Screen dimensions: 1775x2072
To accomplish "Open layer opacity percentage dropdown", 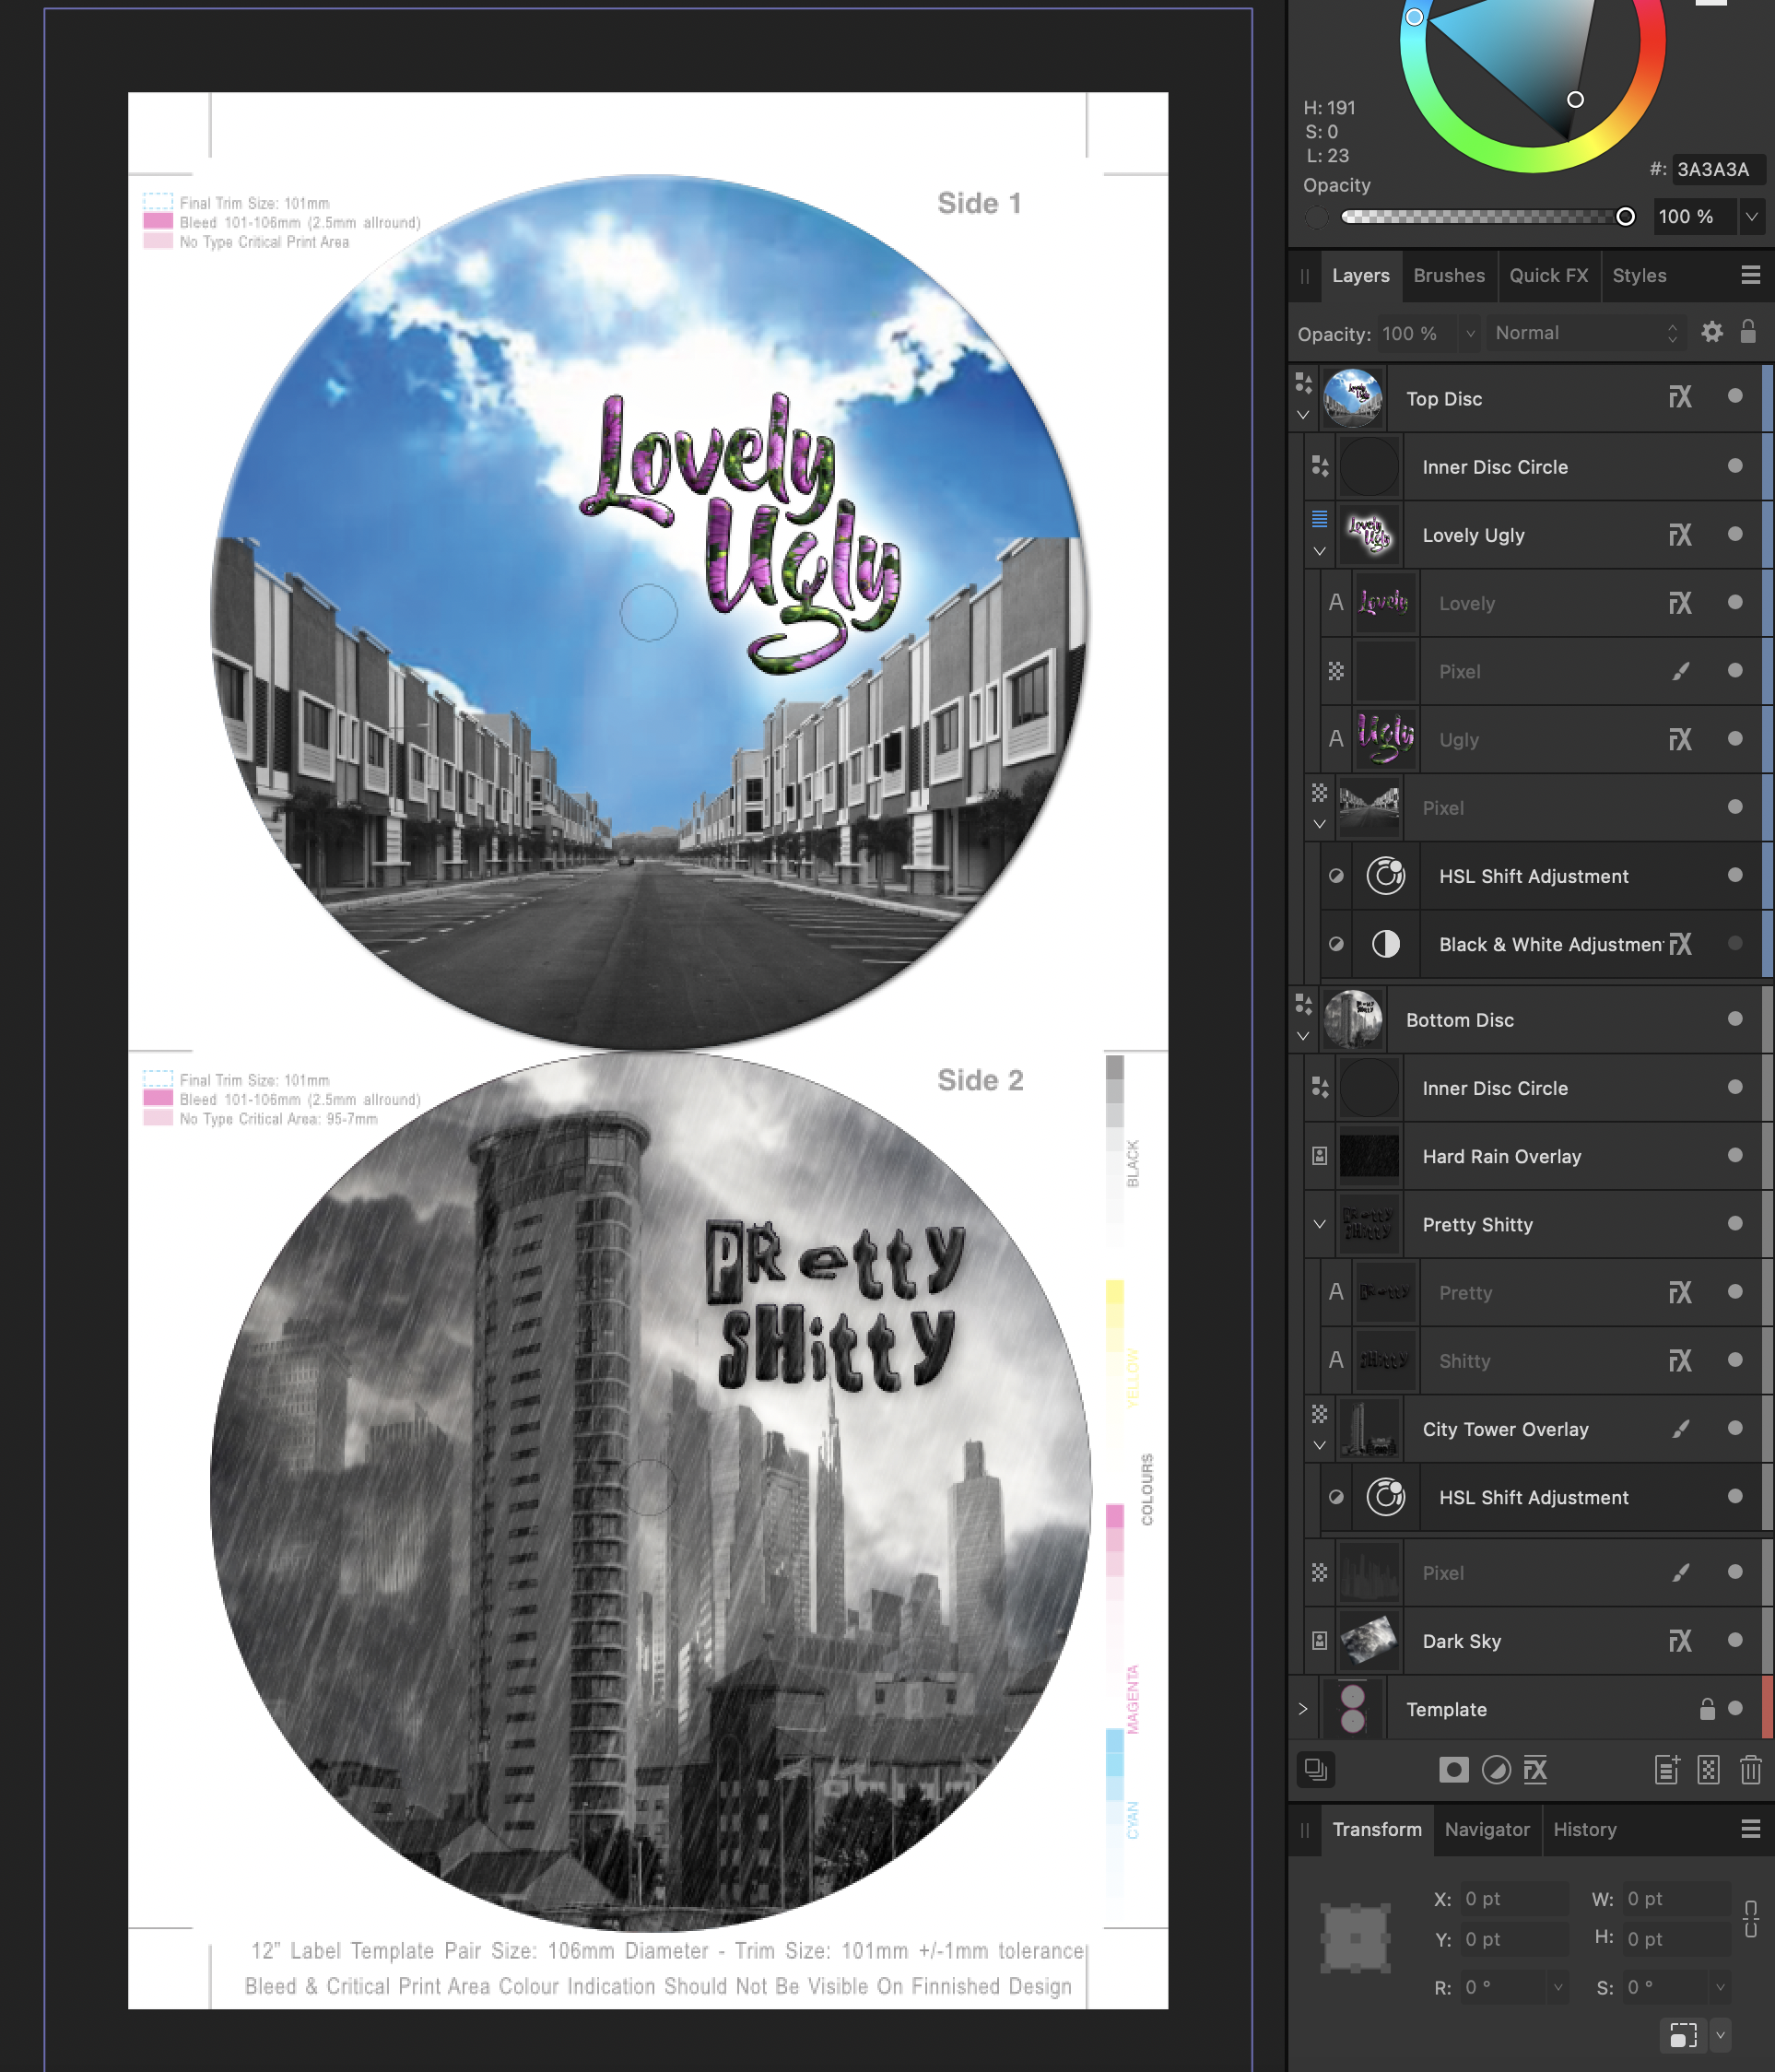I will point(1470,334).
